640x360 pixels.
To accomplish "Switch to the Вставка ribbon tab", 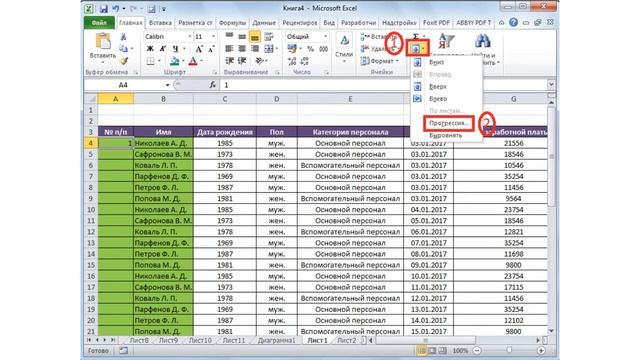I will pyautogui.click(x=160, y=23).
